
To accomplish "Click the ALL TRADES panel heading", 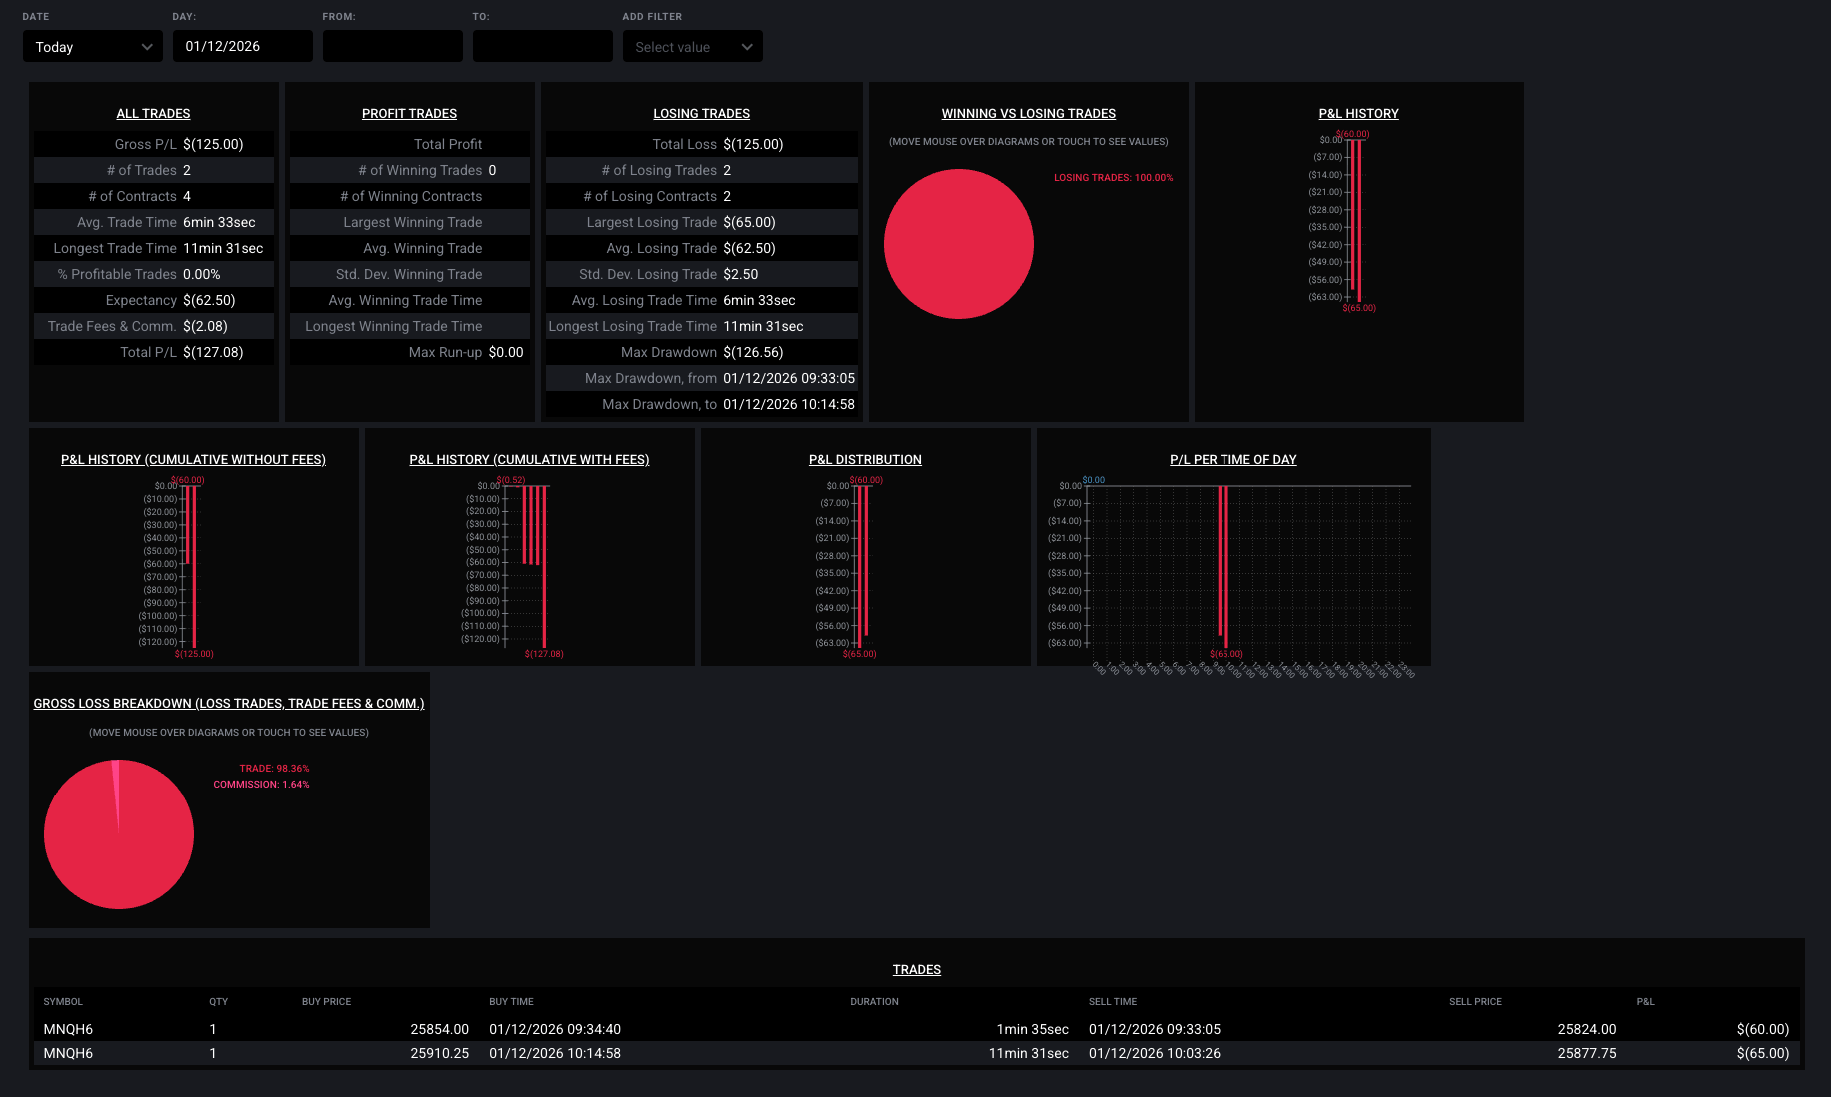I will [x=153, y=113].
